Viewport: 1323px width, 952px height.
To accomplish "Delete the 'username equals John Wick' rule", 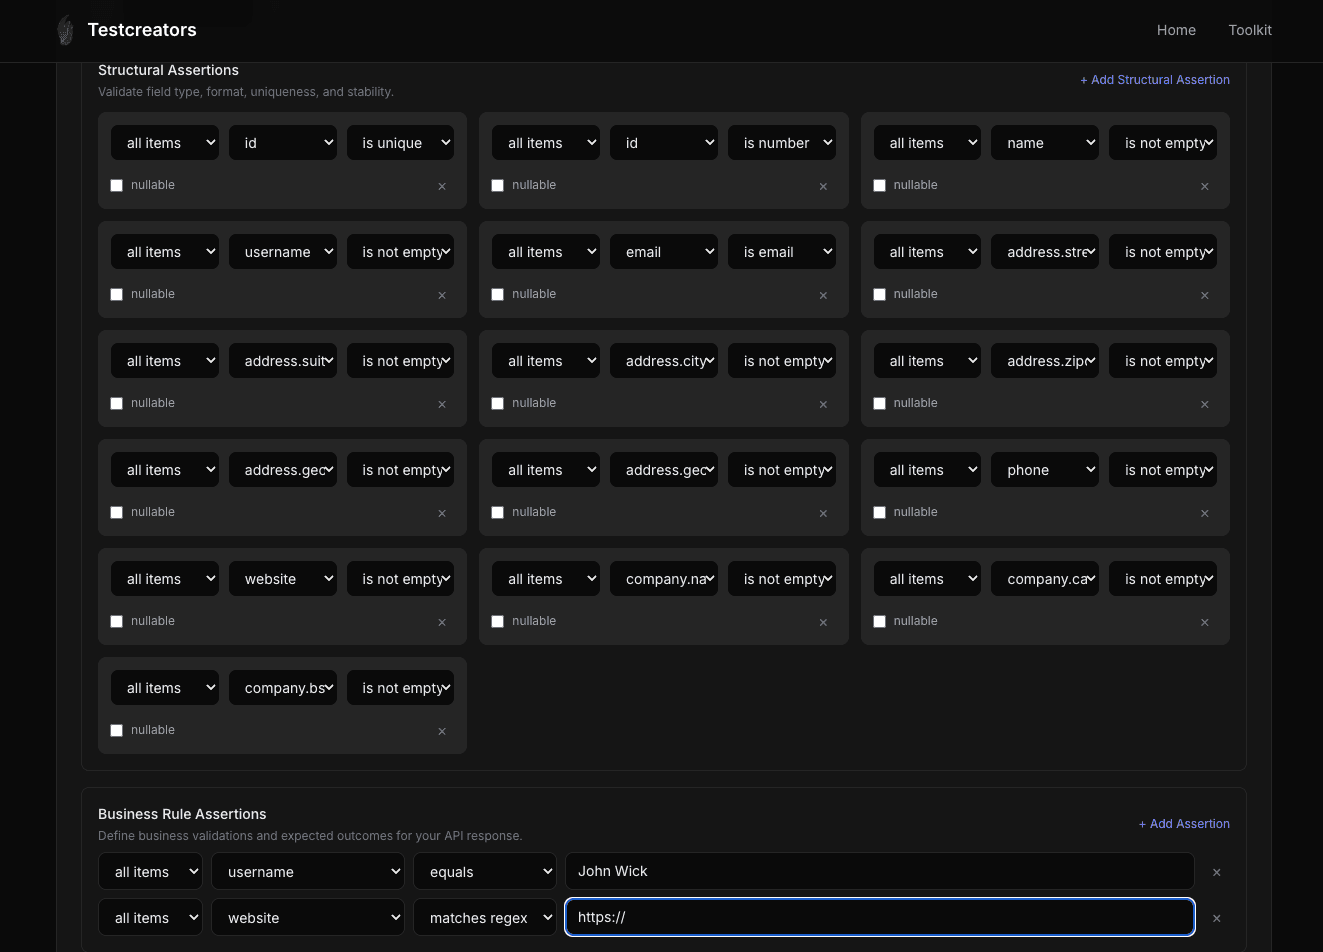I will 1216,872.
